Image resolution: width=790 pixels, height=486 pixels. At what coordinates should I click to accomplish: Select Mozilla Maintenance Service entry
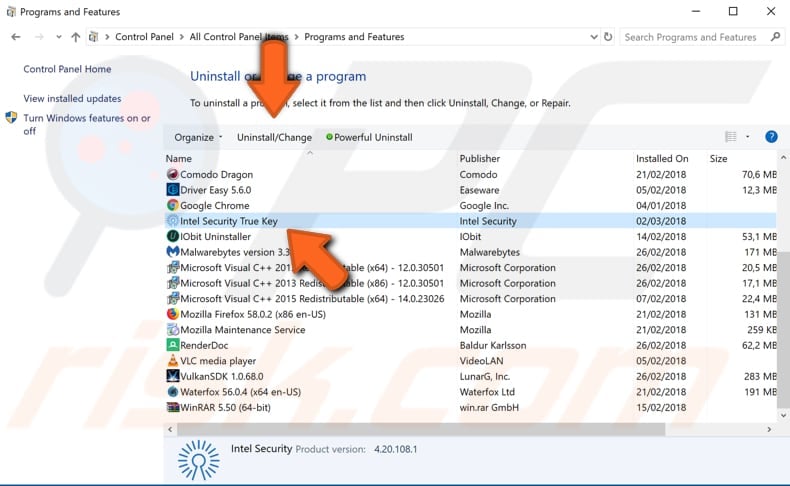(x=242, y=329)
